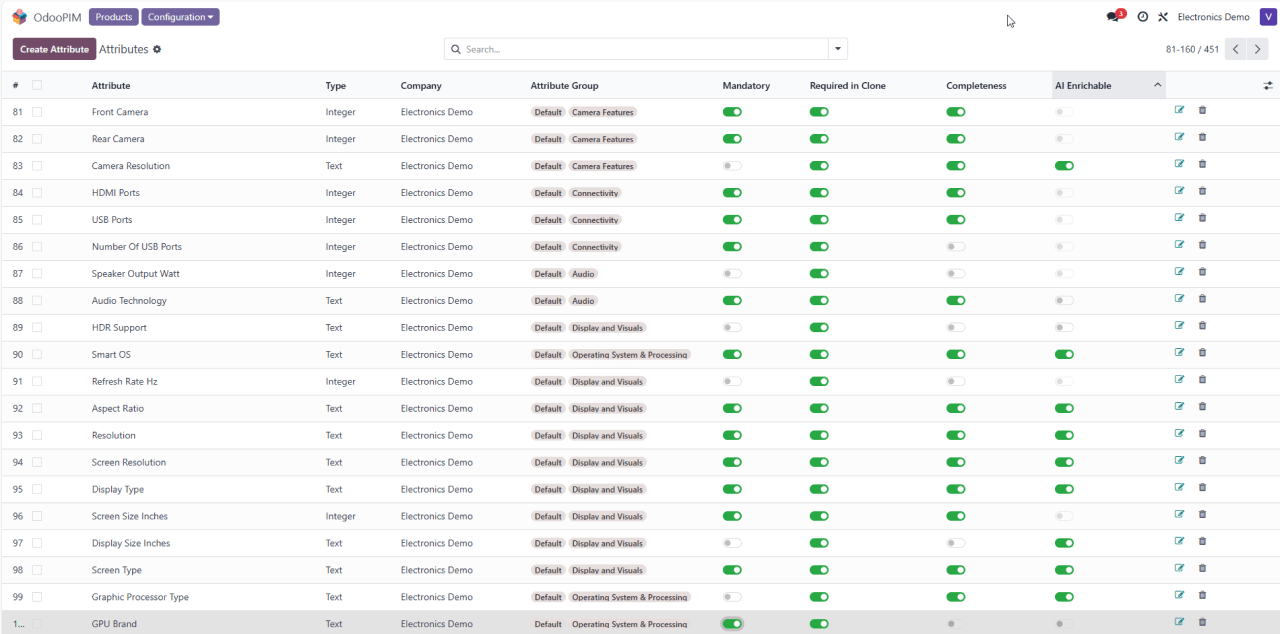This screenshot has height=634, width=1280.
Task: Expand the search options dropdown arrow
Action: coord(838,49)
